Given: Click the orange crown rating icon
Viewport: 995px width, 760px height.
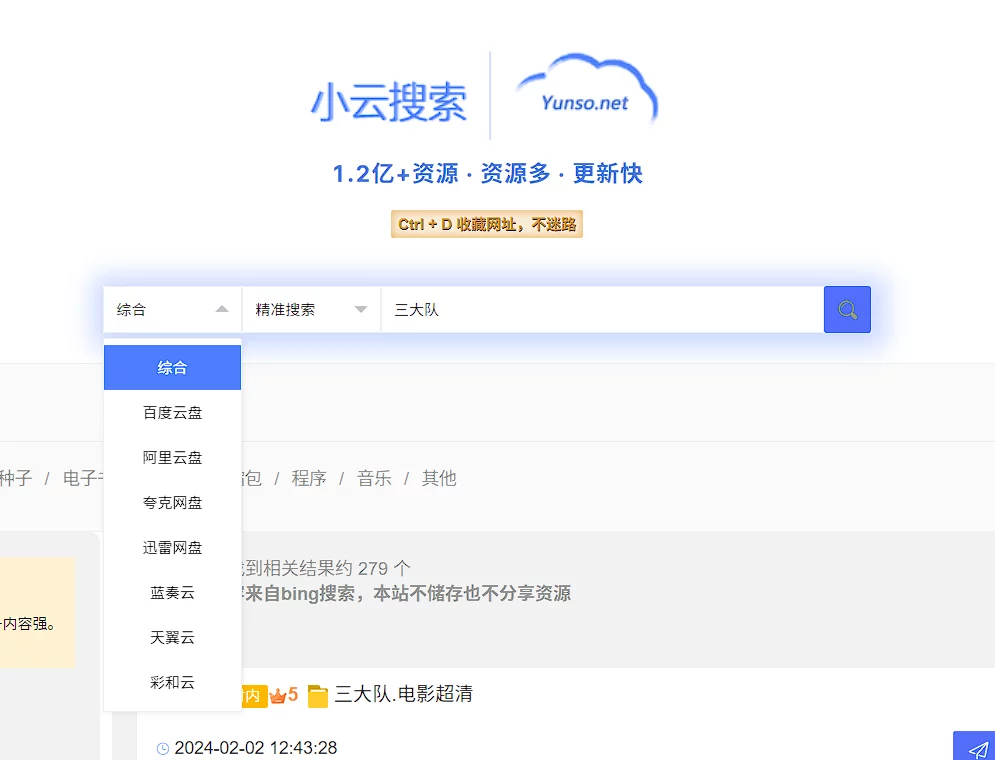Looking at the screenshot, I should (278, 694).
